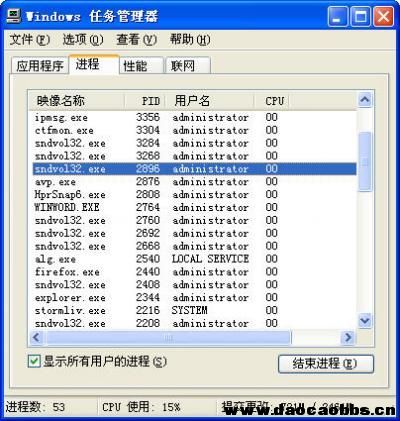Viewport: 400px width, 421px height.
Task: Close the Task Manager window
Action: coord(383,17)
